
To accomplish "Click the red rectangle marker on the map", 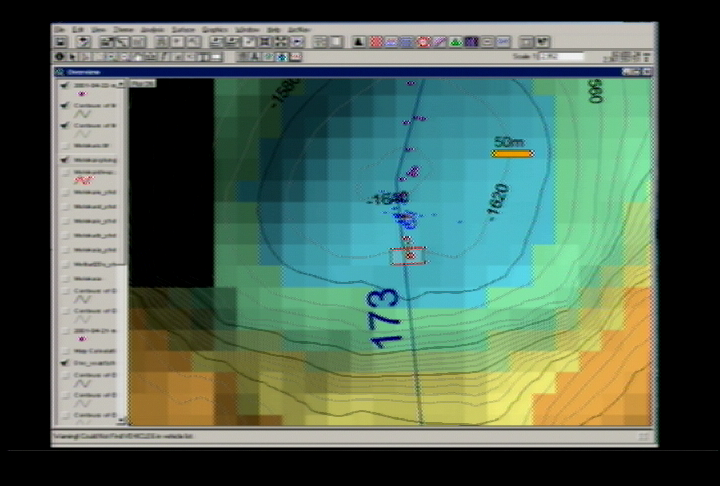I will click(407, 256).
